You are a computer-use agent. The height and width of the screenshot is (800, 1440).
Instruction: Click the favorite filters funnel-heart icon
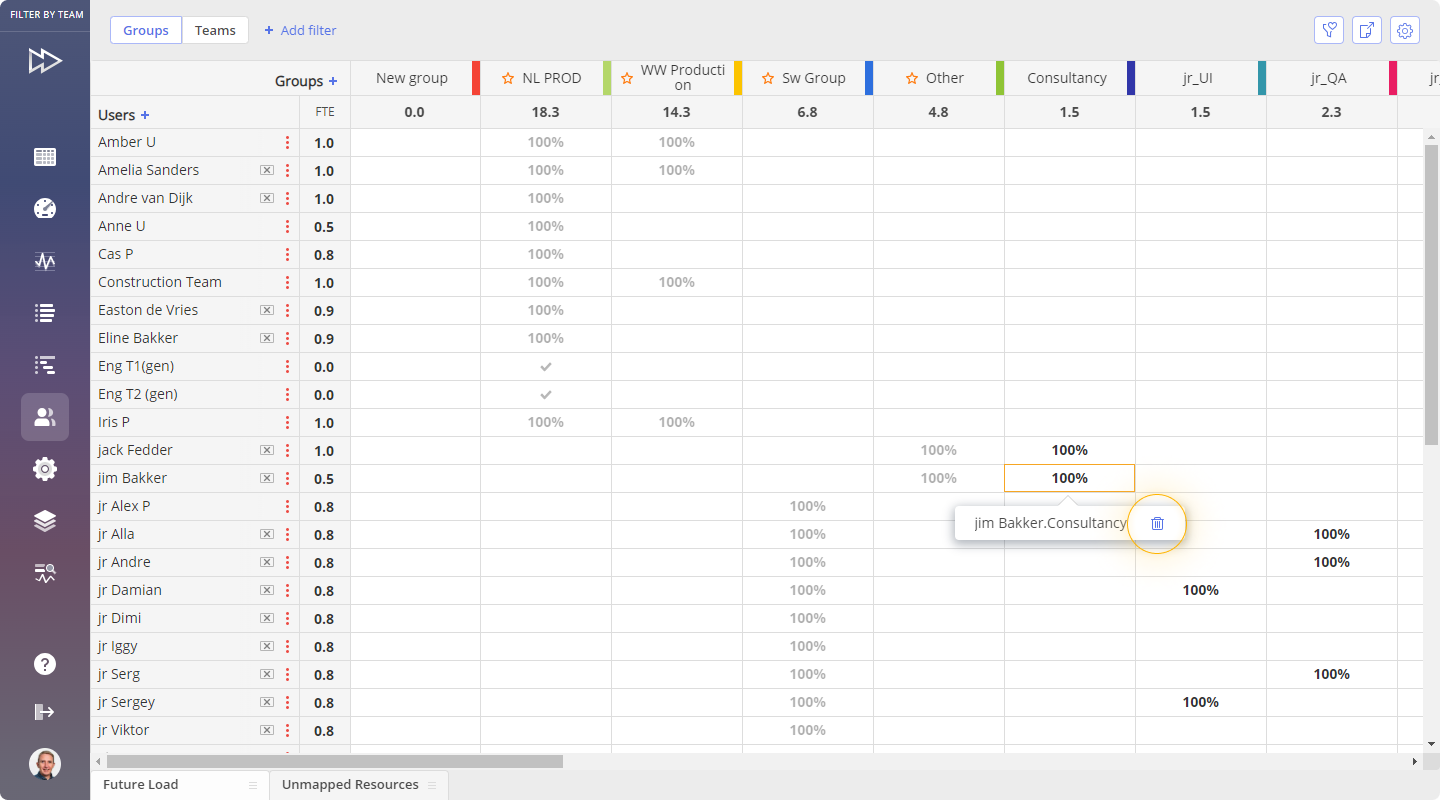click(1329, 30)
